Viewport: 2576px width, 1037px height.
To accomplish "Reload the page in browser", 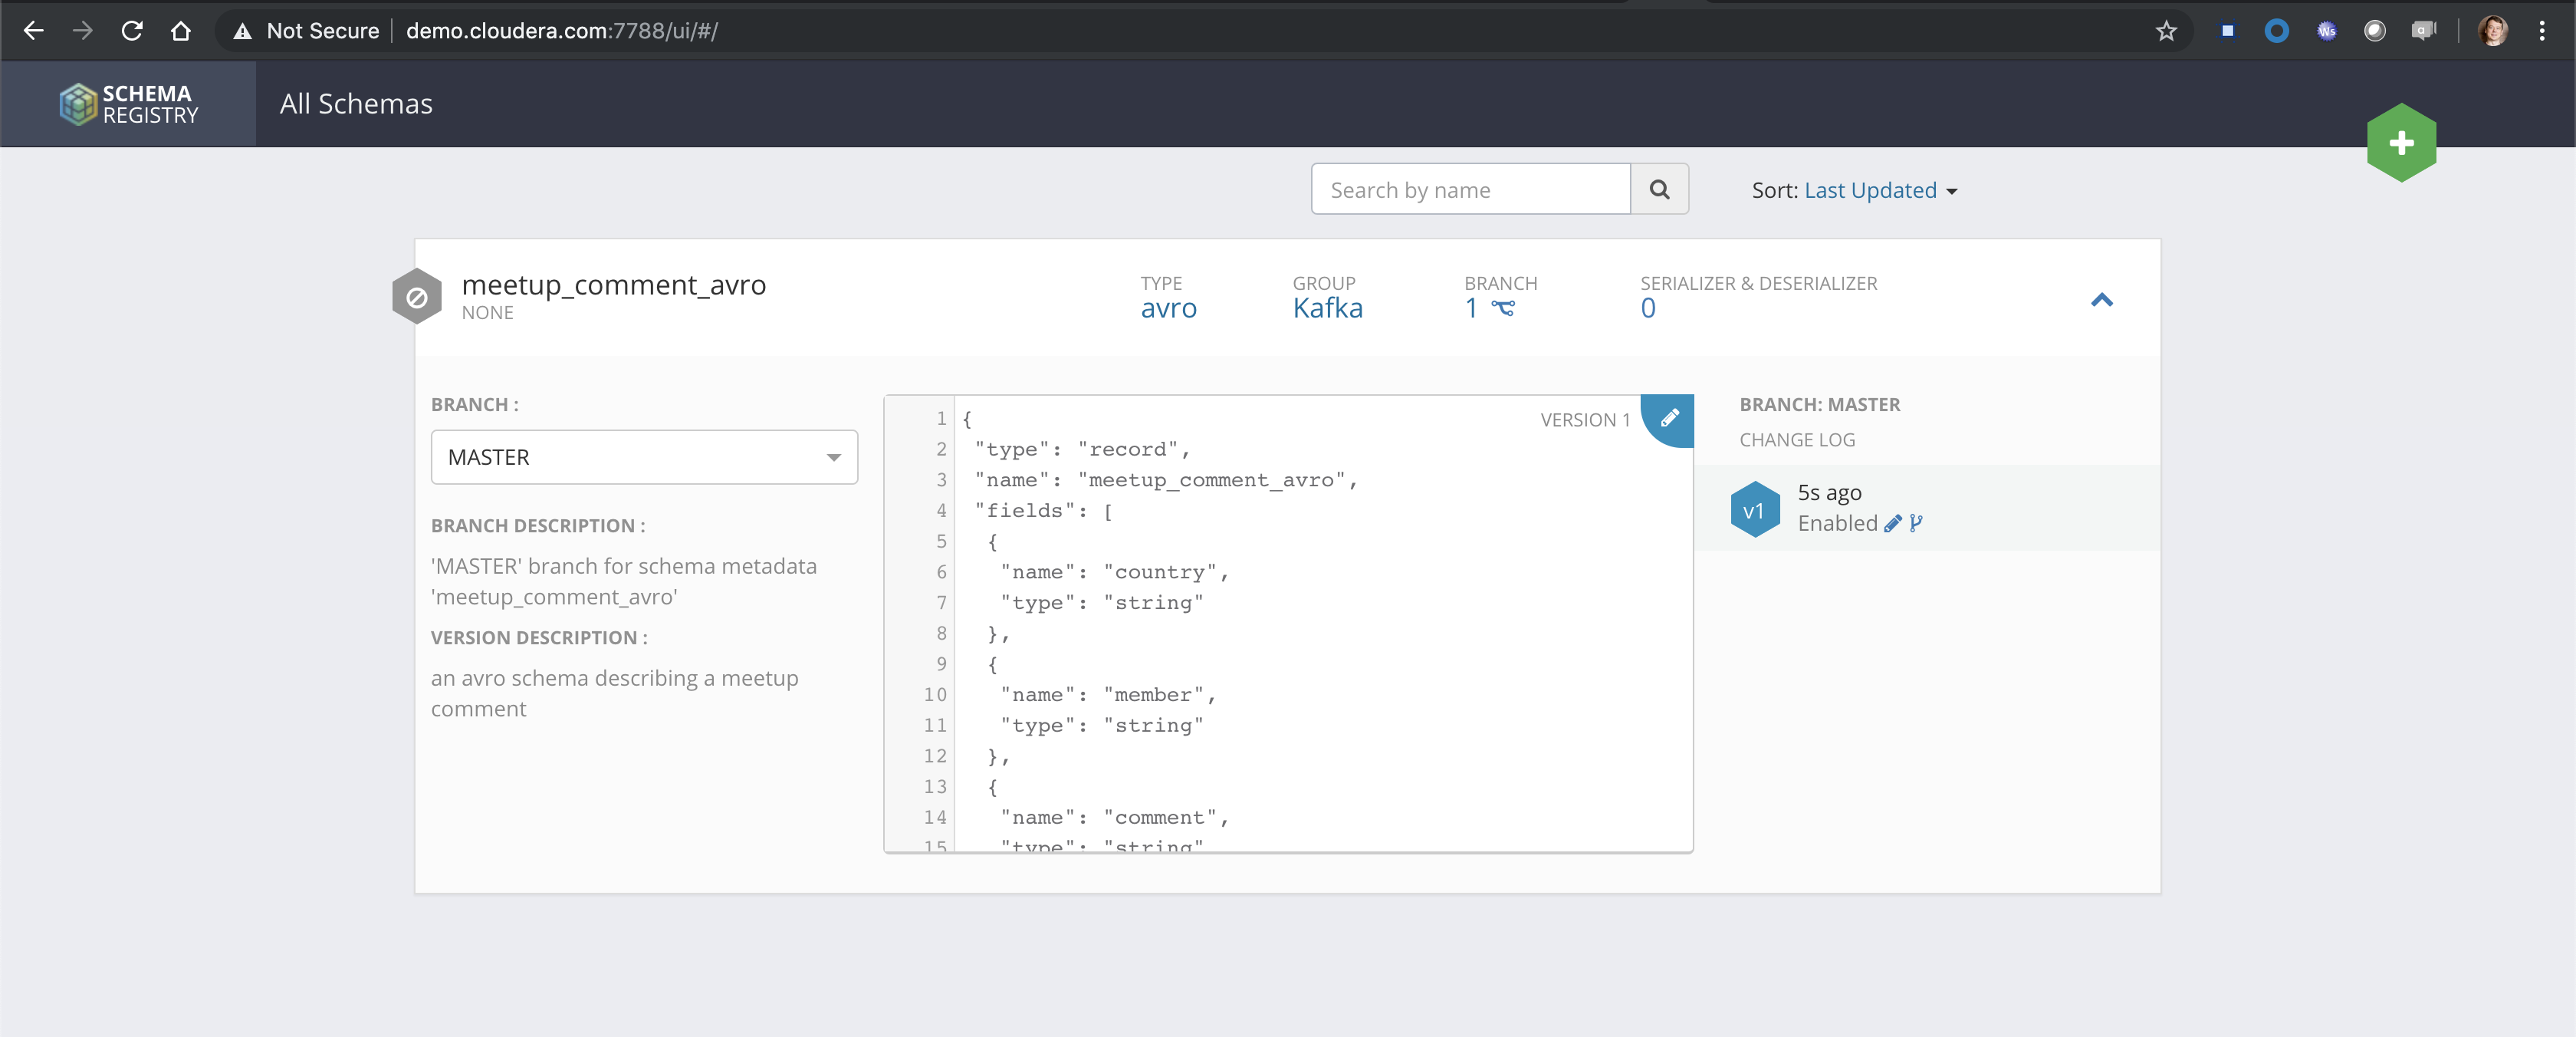I will click(x=131, y=31).
